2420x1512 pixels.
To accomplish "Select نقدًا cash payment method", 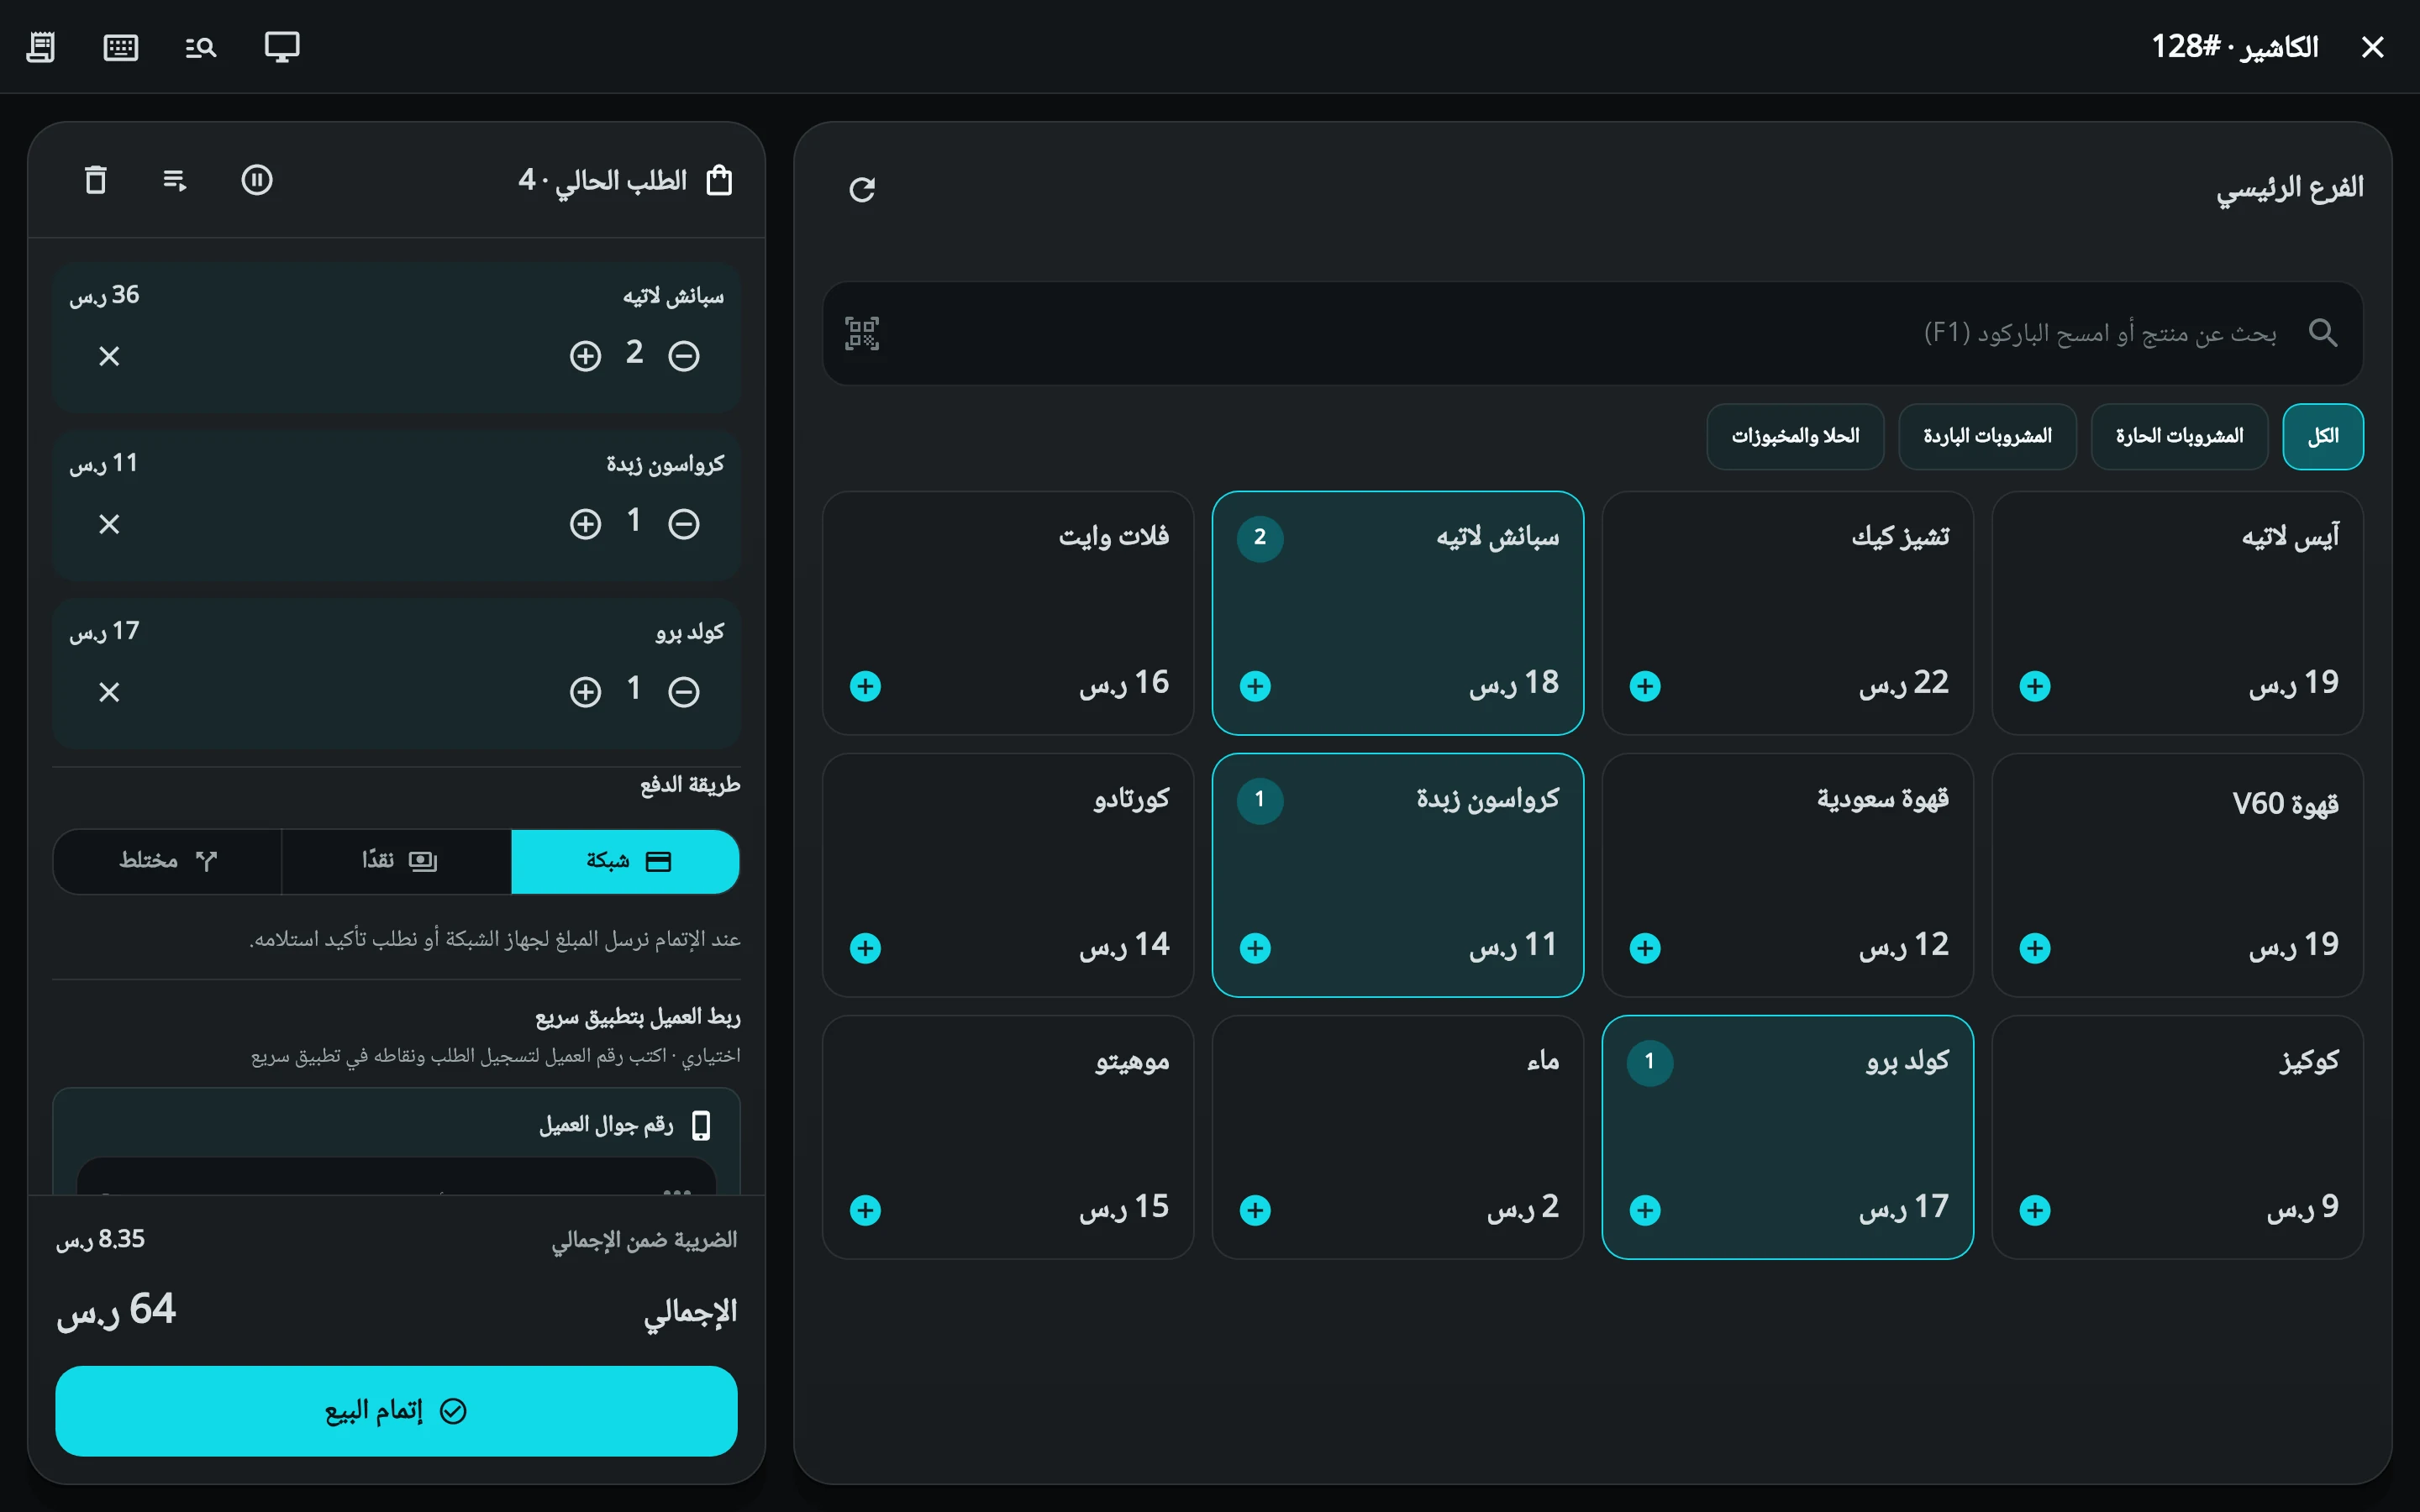I will click(x=396, y=861).
